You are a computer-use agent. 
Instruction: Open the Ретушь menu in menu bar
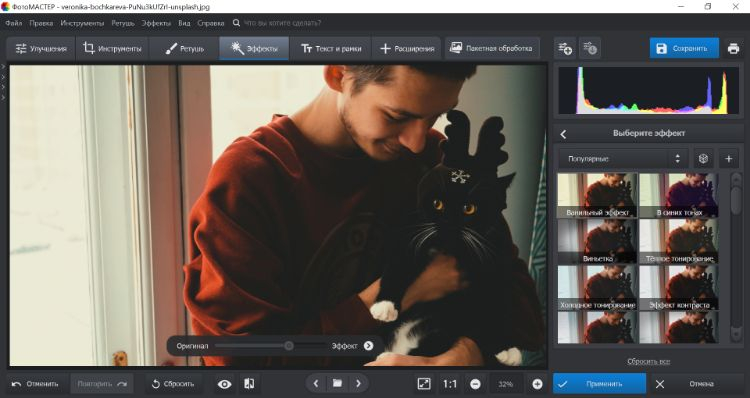click(x=123, y=23)
